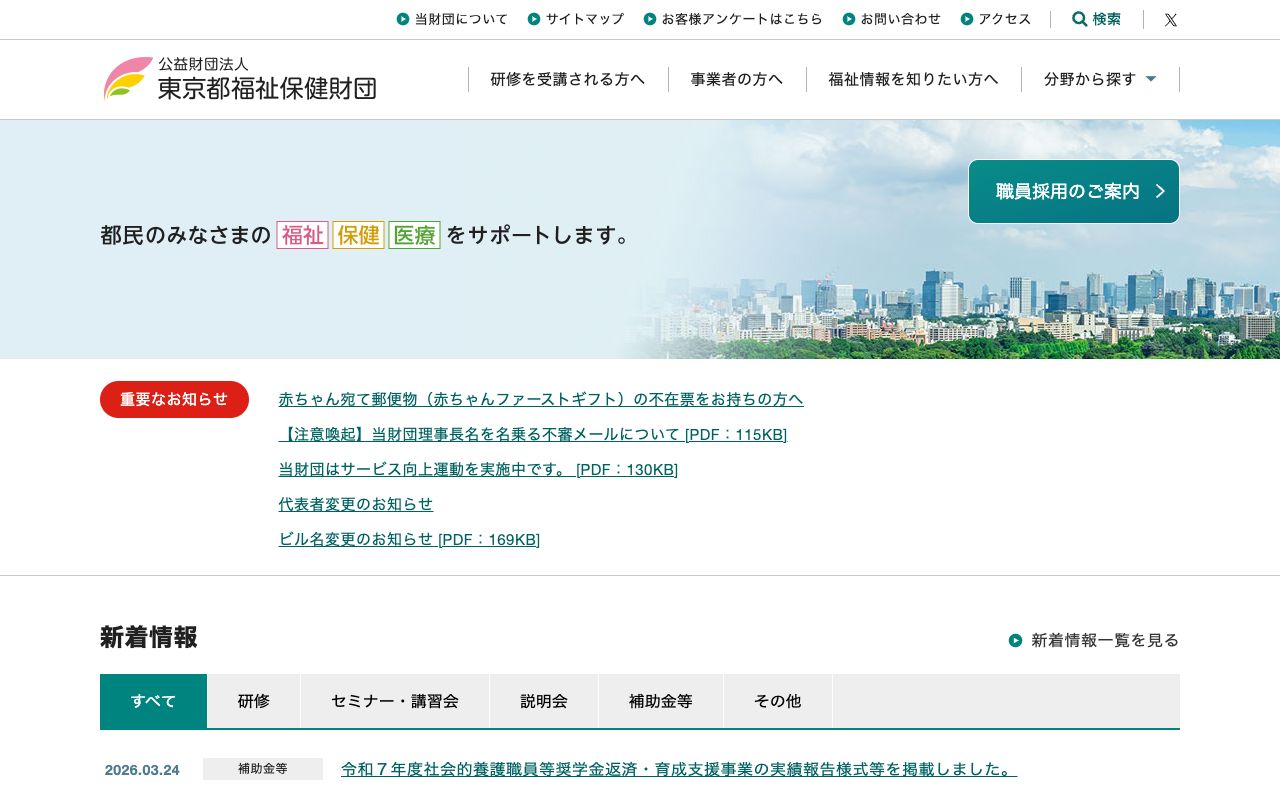Open the 代表者変更のお知らせ link
The height and width of the screenshot is (800, 1280).
355,504
